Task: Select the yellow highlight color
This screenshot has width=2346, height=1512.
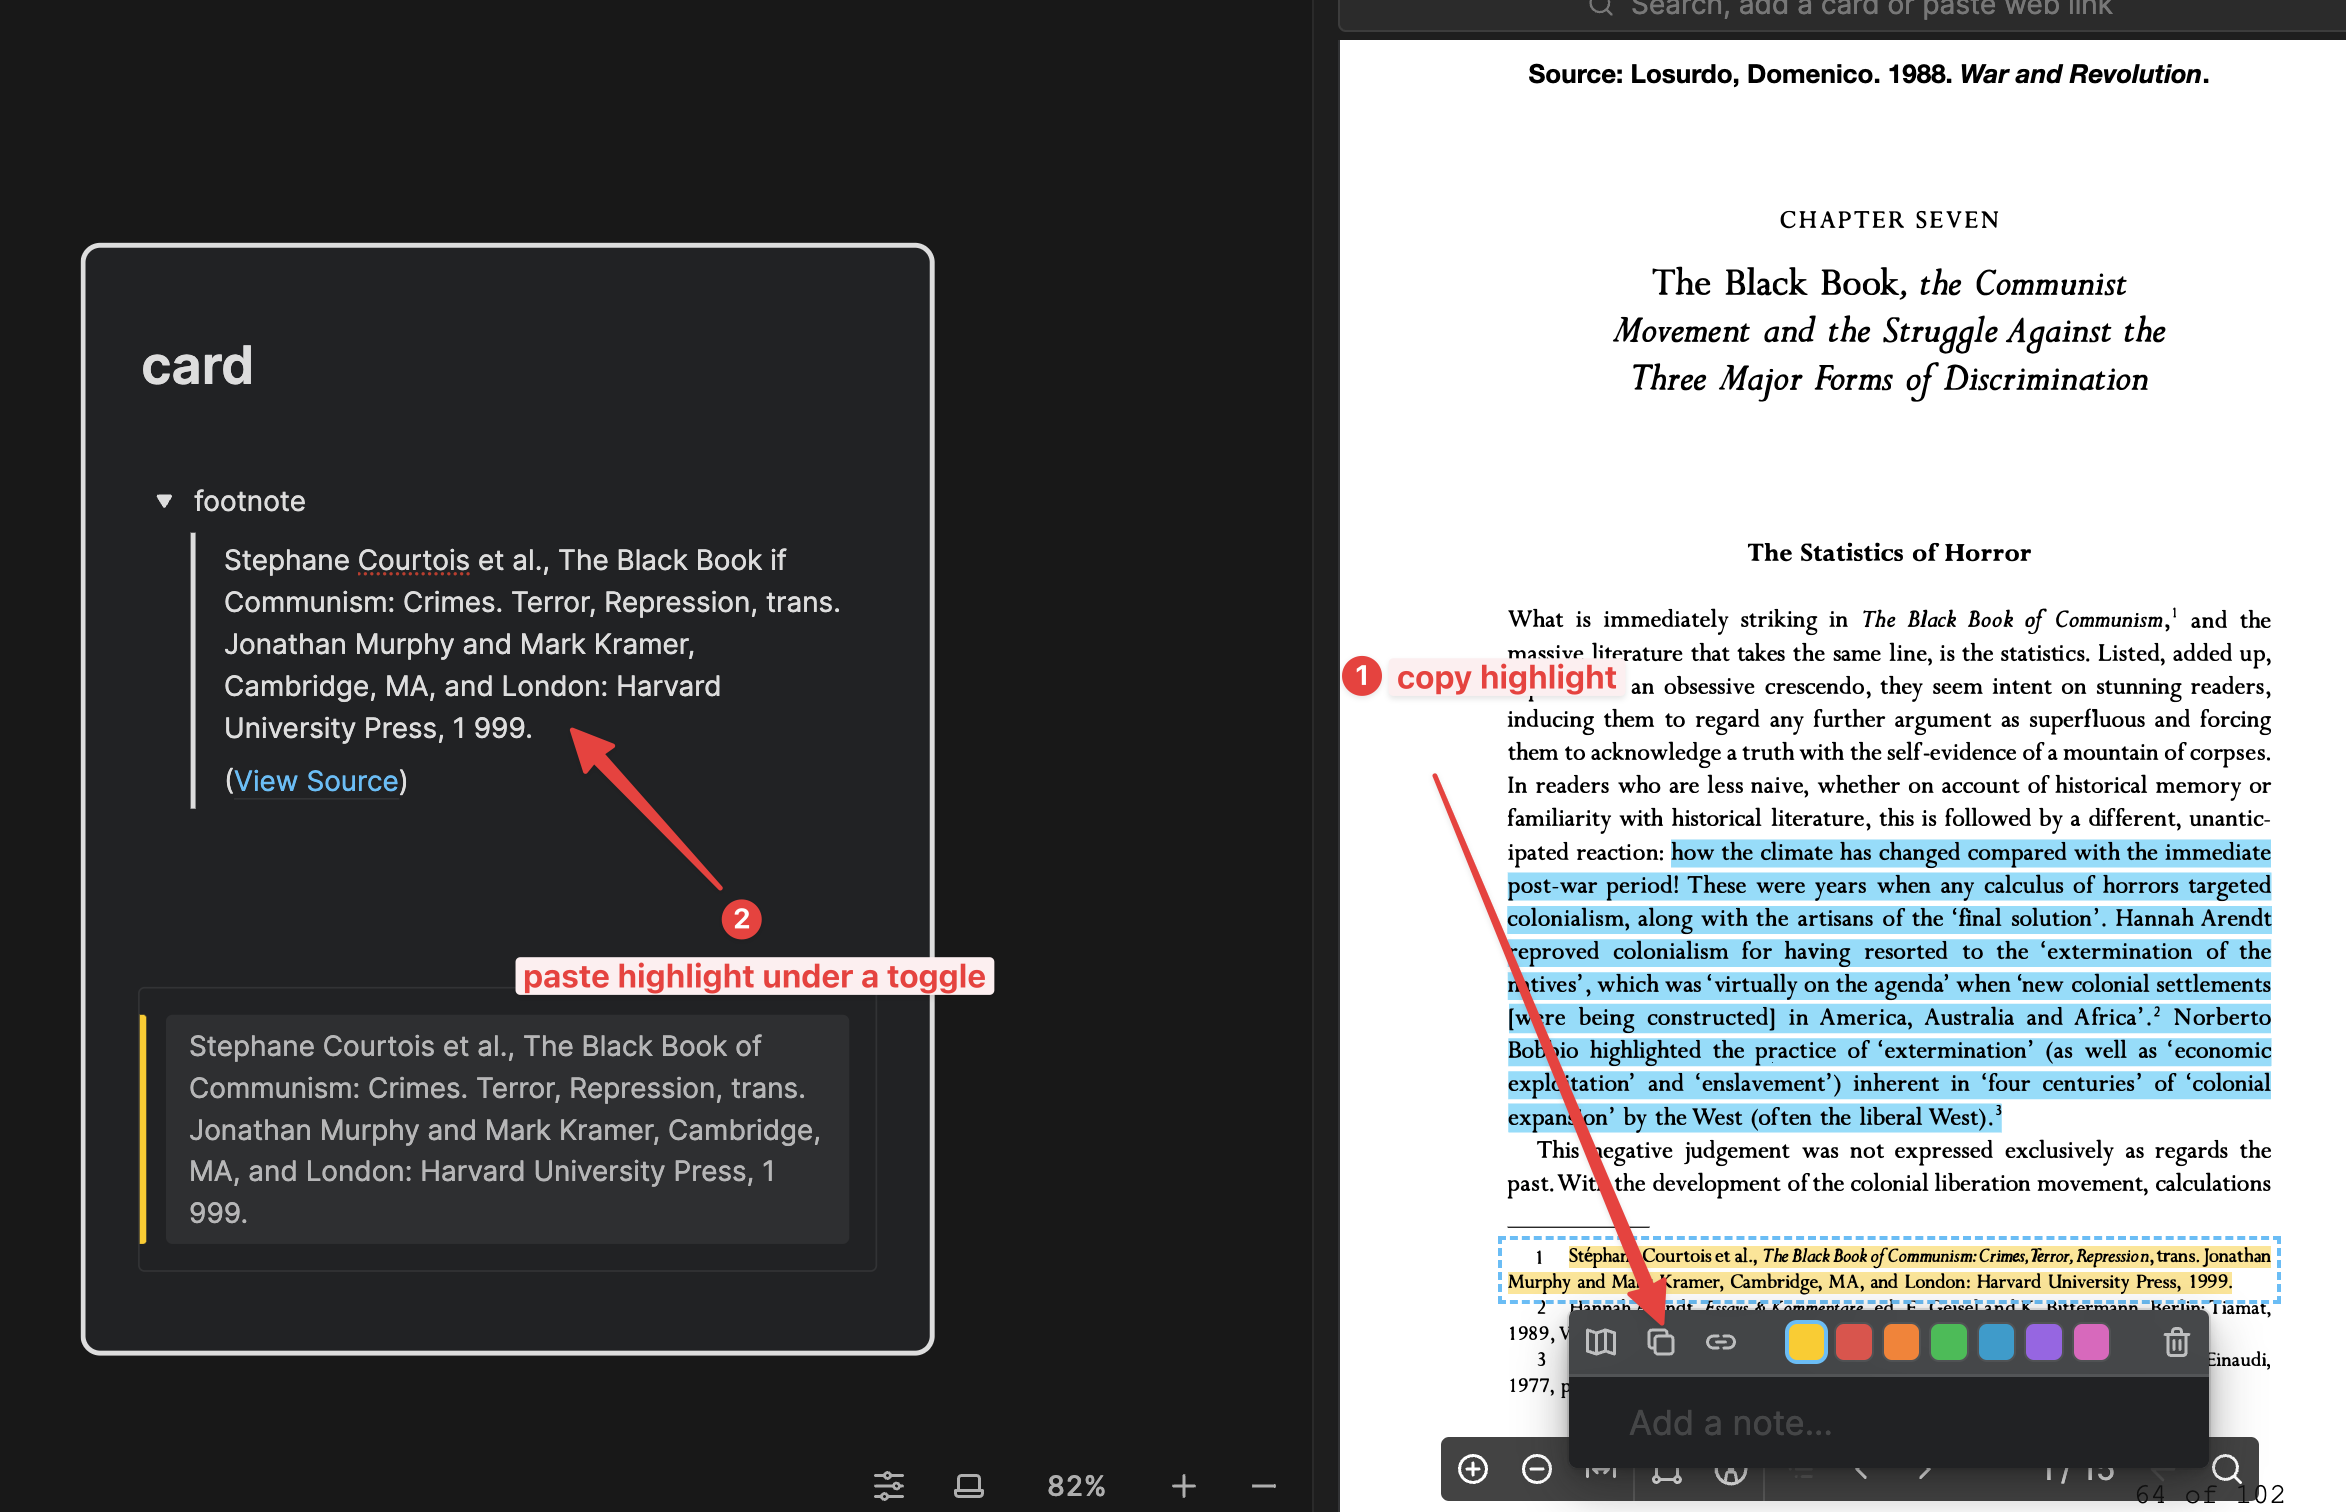Action: pyautogui.click(x=1806, y=1342)
